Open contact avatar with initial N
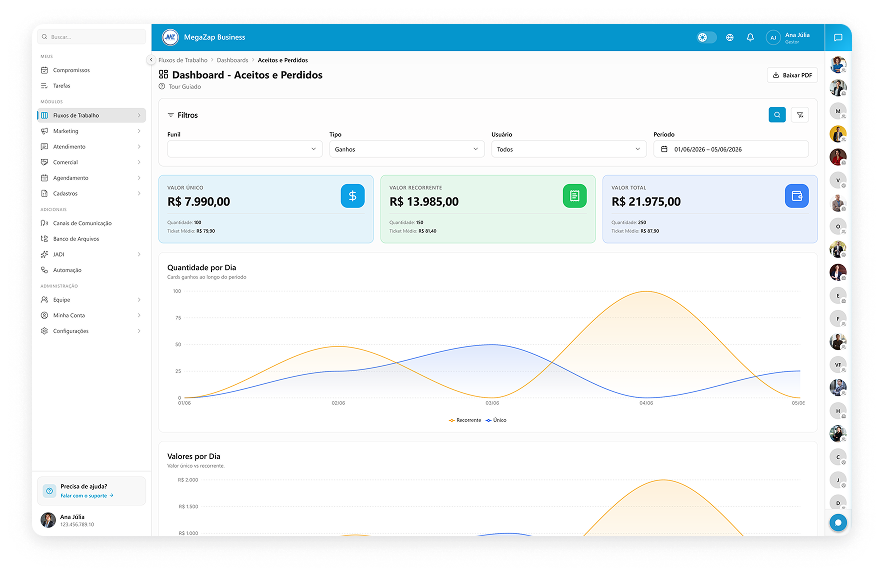 [x=838, y=111]
